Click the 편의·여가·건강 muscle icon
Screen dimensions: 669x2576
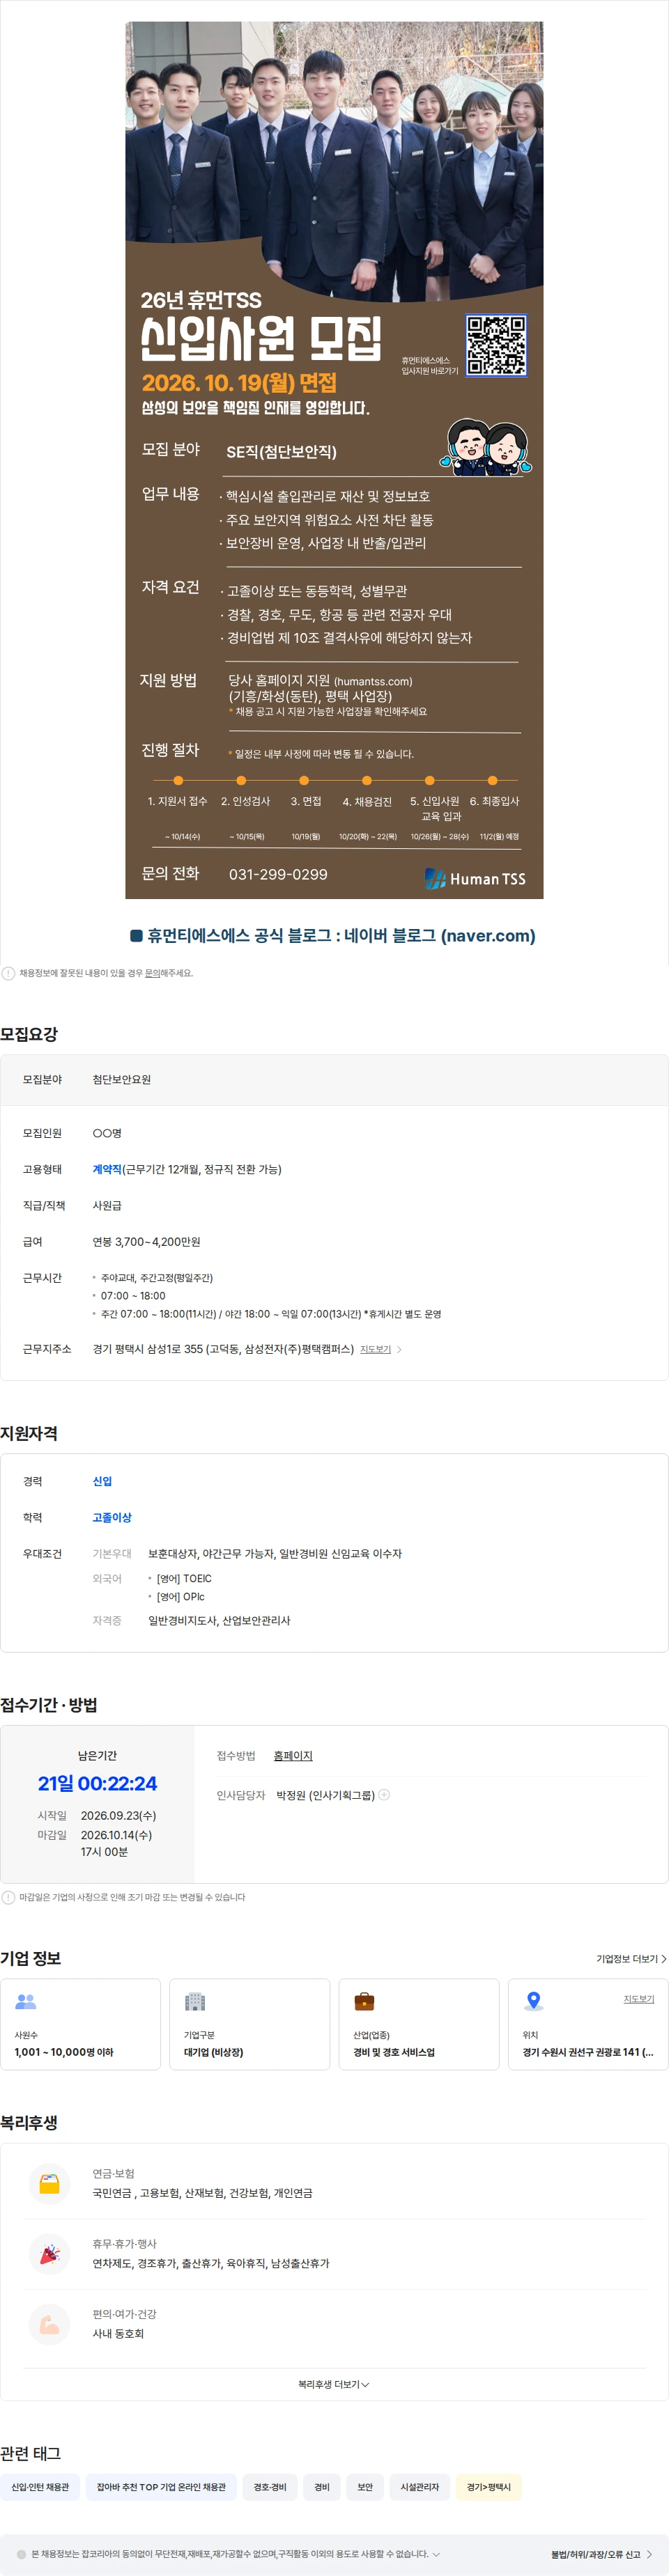pyautogui.click(x=49, y=2324)
